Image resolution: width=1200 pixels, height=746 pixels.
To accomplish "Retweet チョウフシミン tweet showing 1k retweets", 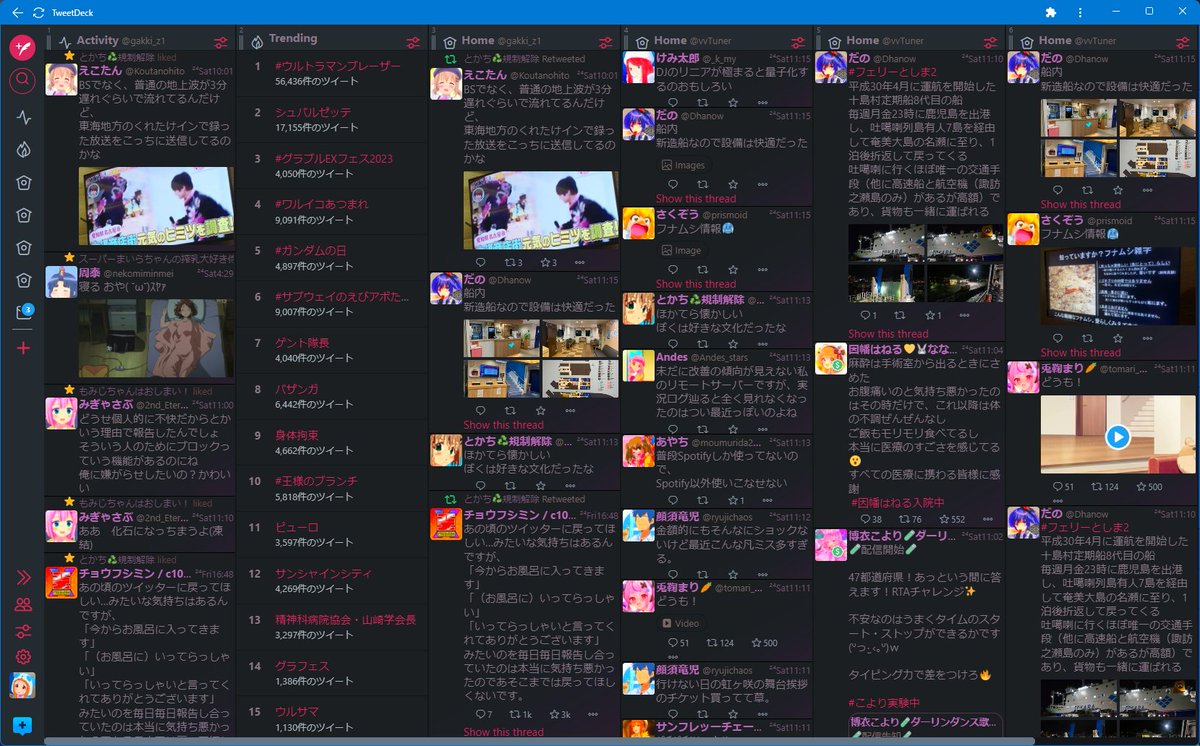I will (521, 714).
